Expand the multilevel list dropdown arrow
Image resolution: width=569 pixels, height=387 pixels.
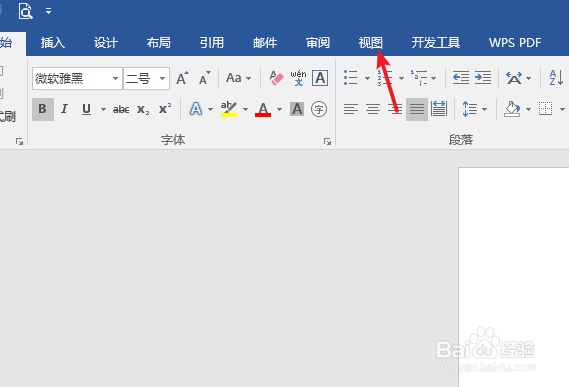(434, 78)
